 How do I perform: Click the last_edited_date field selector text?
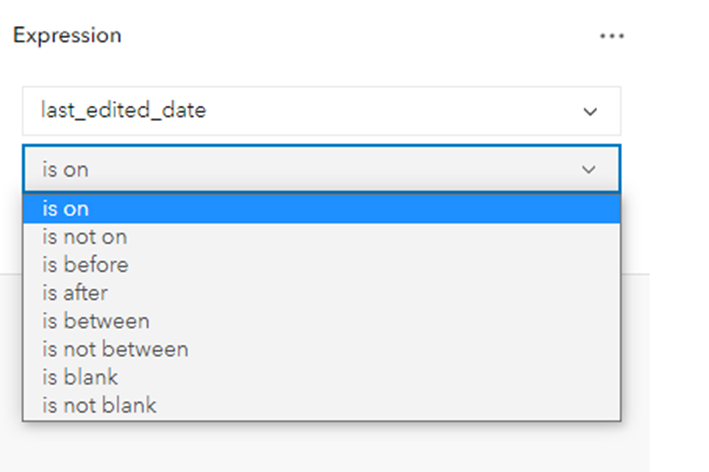coord(124,111)
